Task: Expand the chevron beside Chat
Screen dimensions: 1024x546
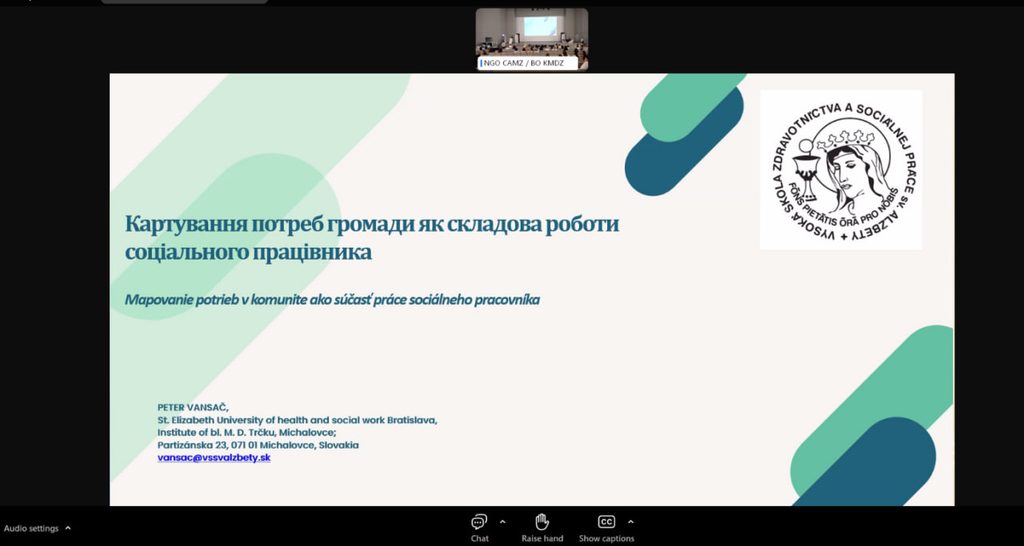Action: (502, 522)
